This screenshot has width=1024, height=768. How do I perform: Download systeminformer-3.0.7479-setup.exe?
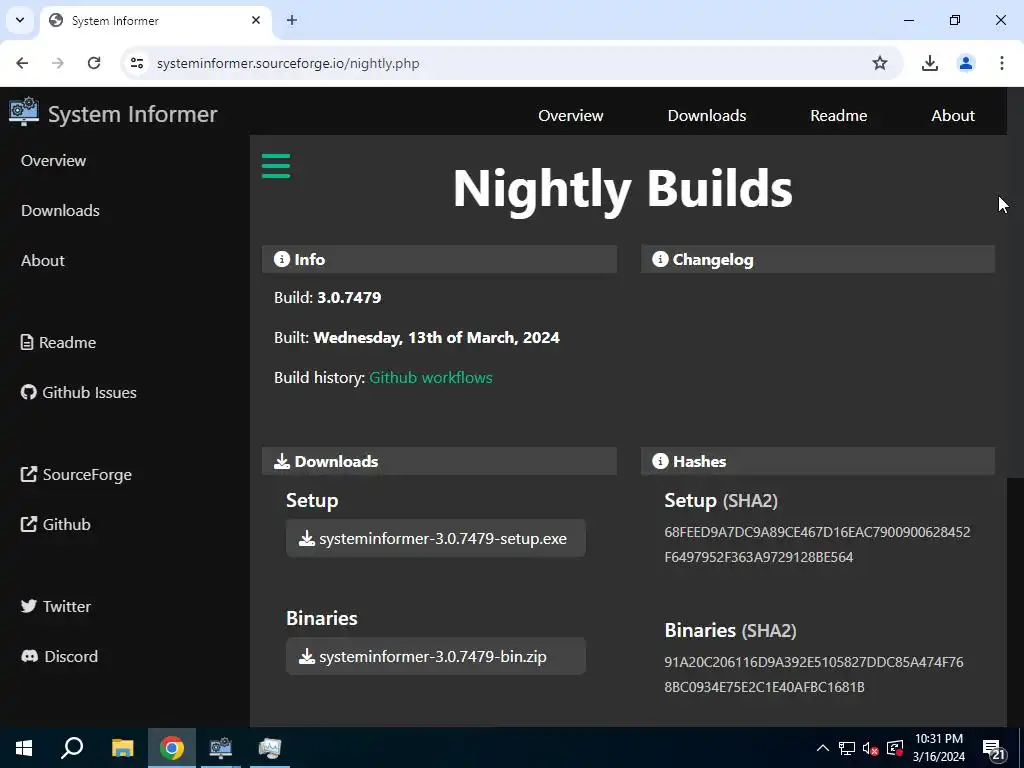coord(436,539)
